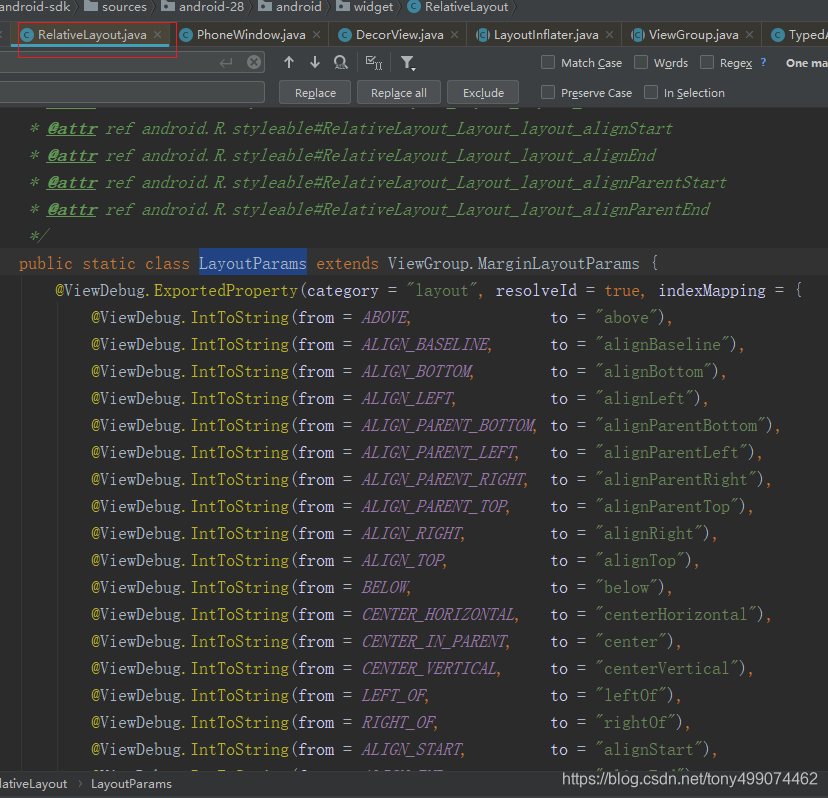The height and width of the screenshot is (798, 828).
Task: Close the DecorView.java tab
Action: 454,34
